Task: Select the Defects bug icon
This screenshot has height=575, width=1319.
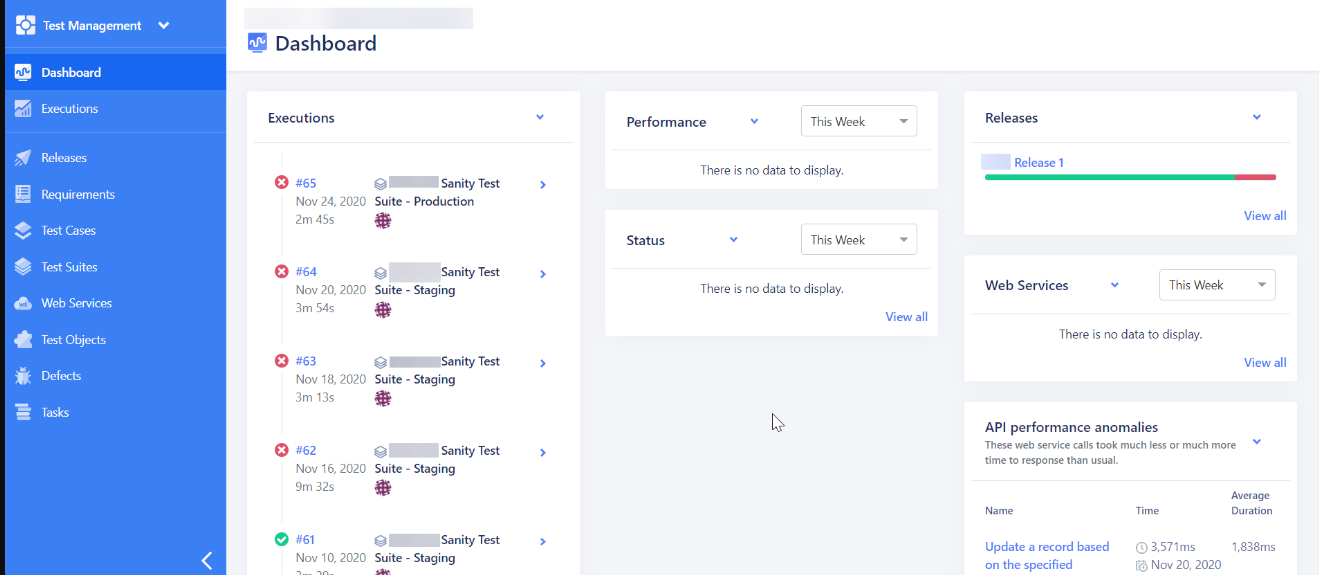Action: tap(23, 376)
